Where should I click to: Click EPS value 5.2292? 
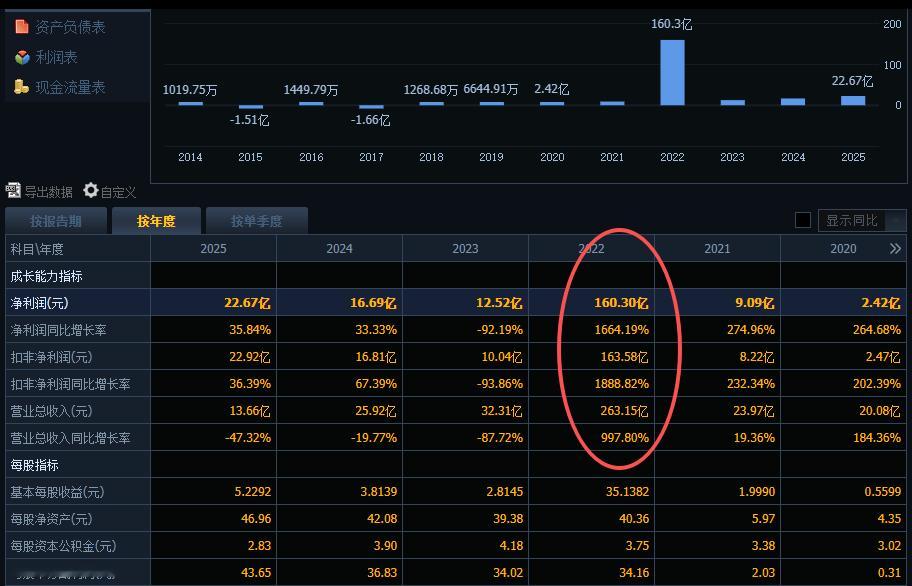point(252,492)
